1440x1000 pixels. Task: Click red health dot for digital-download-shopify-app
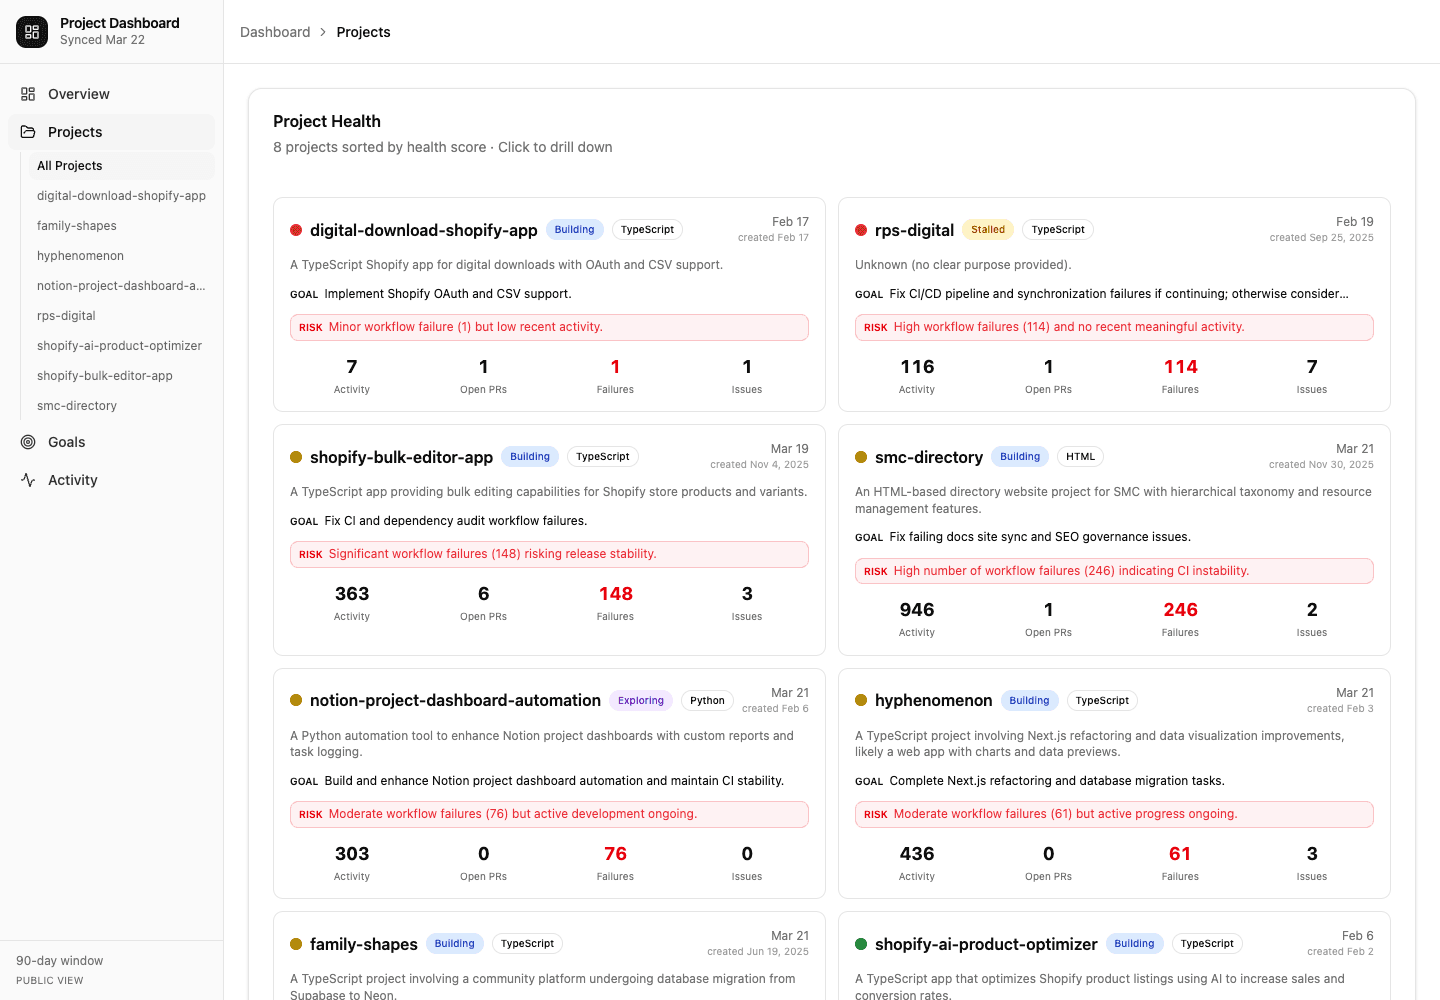click(296, 230)
